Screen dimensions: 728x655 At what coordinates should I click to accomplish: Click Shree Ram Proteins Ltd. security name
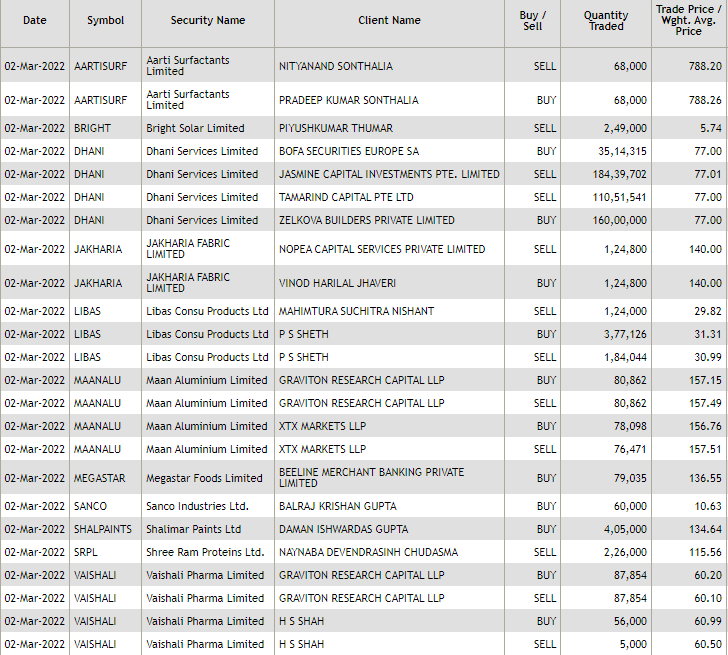pos(205,552)
